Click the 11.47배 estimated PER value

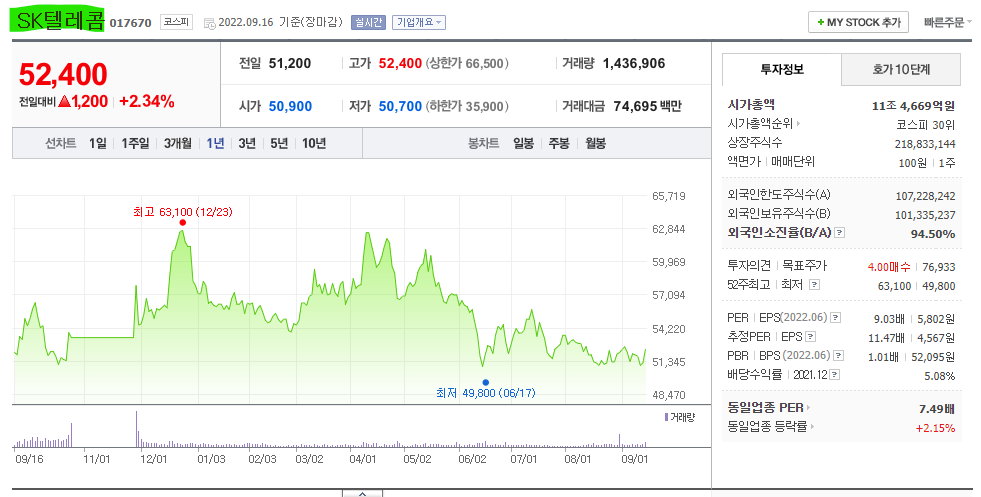tap(886, 338)
